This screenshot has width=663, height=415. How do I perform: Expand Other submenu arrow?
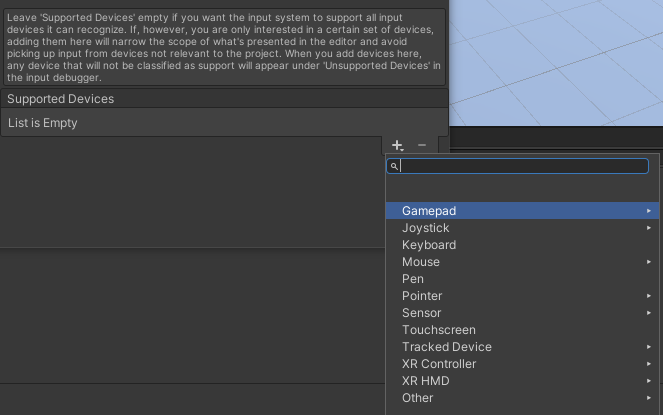(x=649, y=398)
